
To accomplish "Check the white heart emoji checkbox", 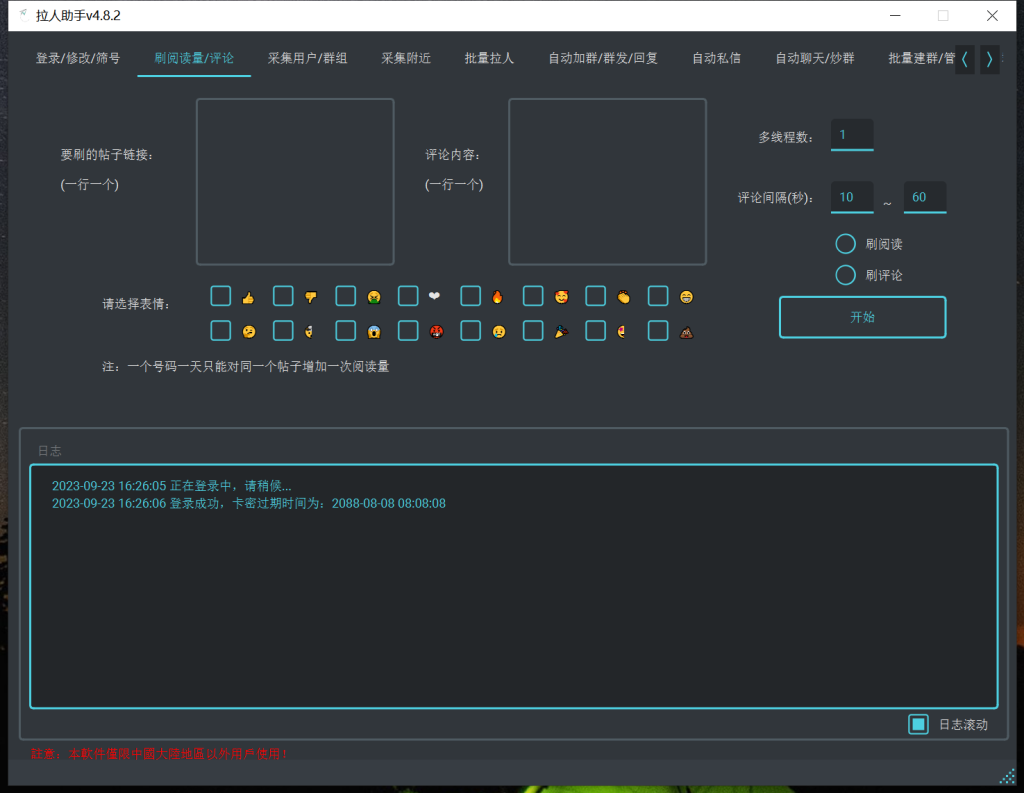I will click(x=408, y=296).
